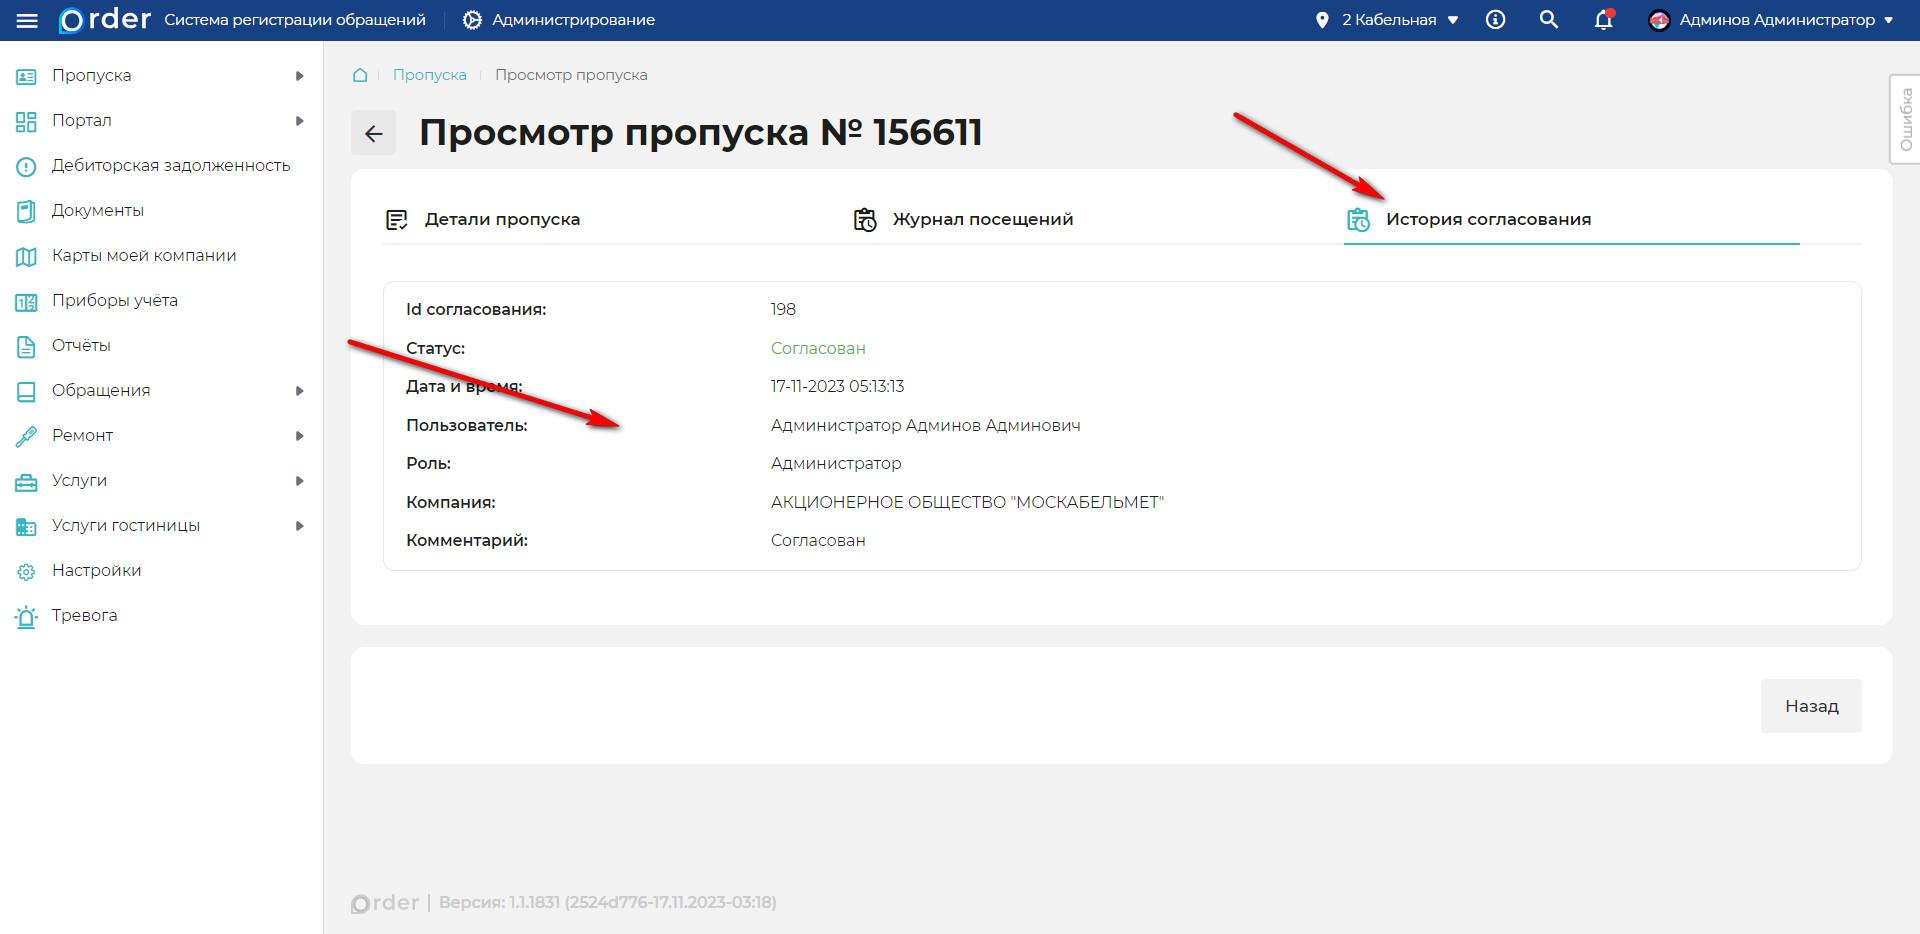This screenshot has width=1920, height=934.
Task: Open the search
Action: [1548, 19]
